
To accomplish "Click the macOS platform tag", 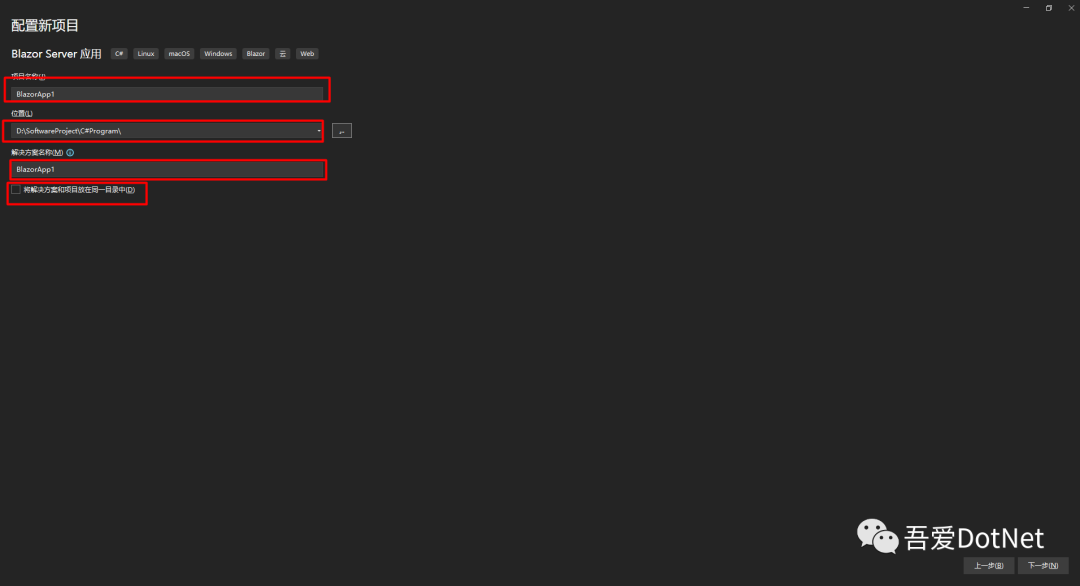I will (x=179, y=54).
